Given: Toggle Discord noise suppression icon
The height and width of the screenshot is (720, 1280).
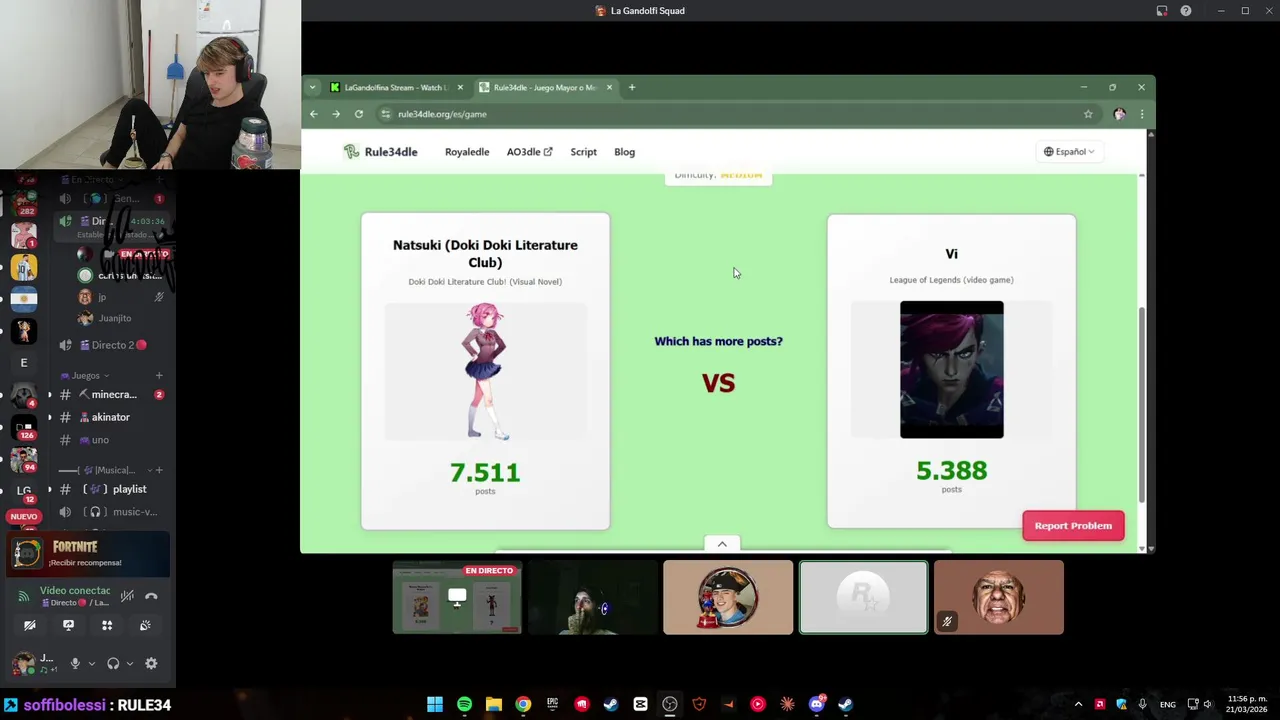Looking at the screenshot, I should (x=127, y=596).
